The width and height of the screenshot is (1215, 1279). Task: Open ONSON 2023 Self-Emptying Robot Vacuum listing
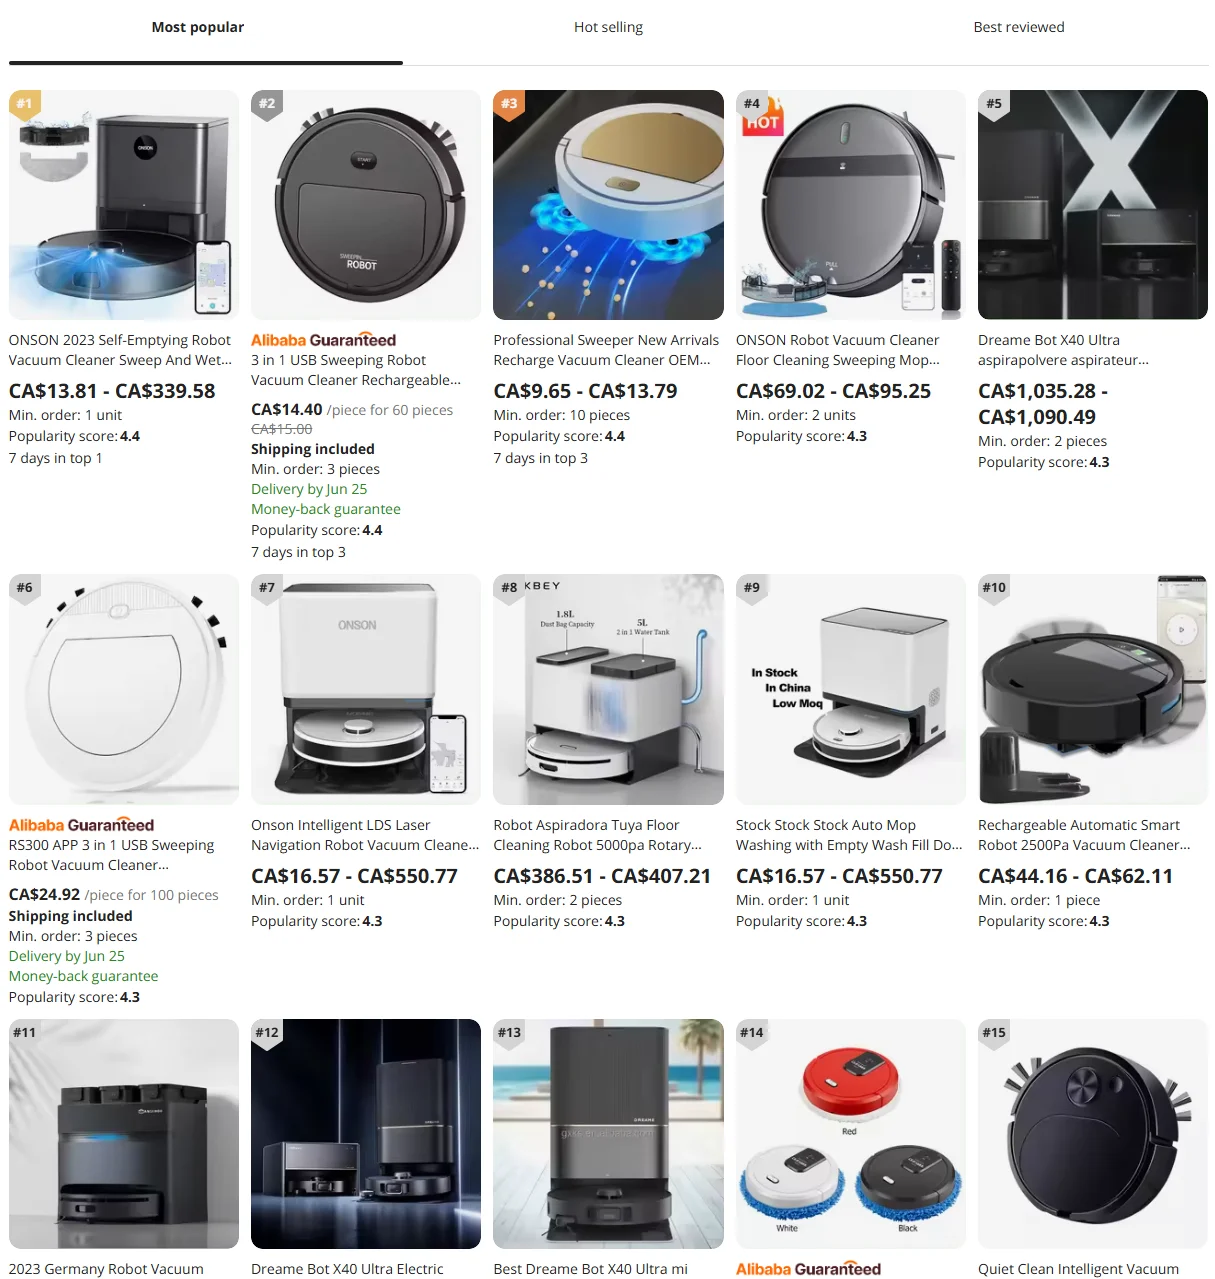[x=120, y=350]
